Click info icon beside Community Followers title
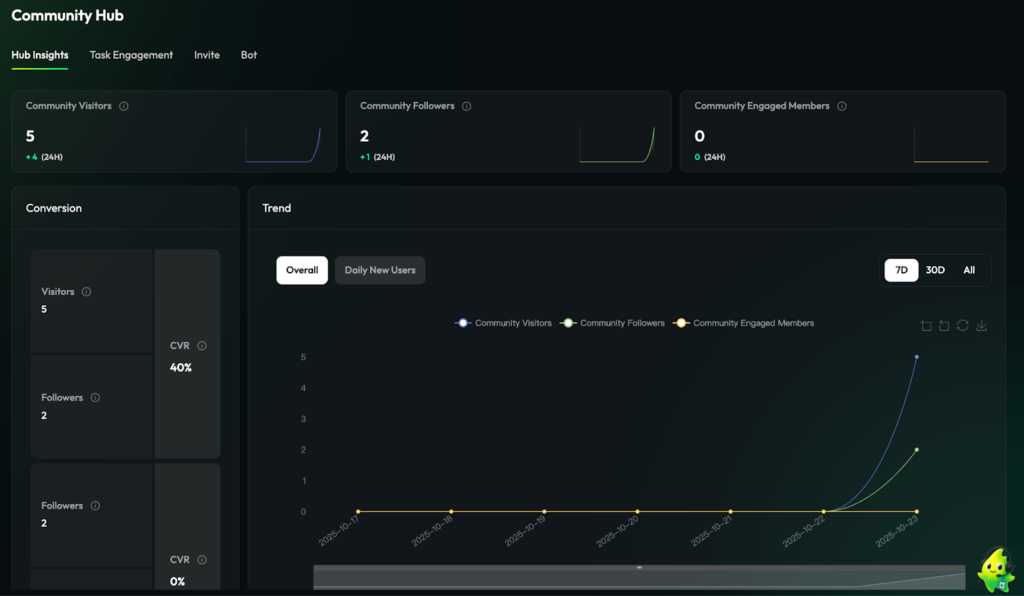The image size is (1024, 596). click(x=467, y=106)
